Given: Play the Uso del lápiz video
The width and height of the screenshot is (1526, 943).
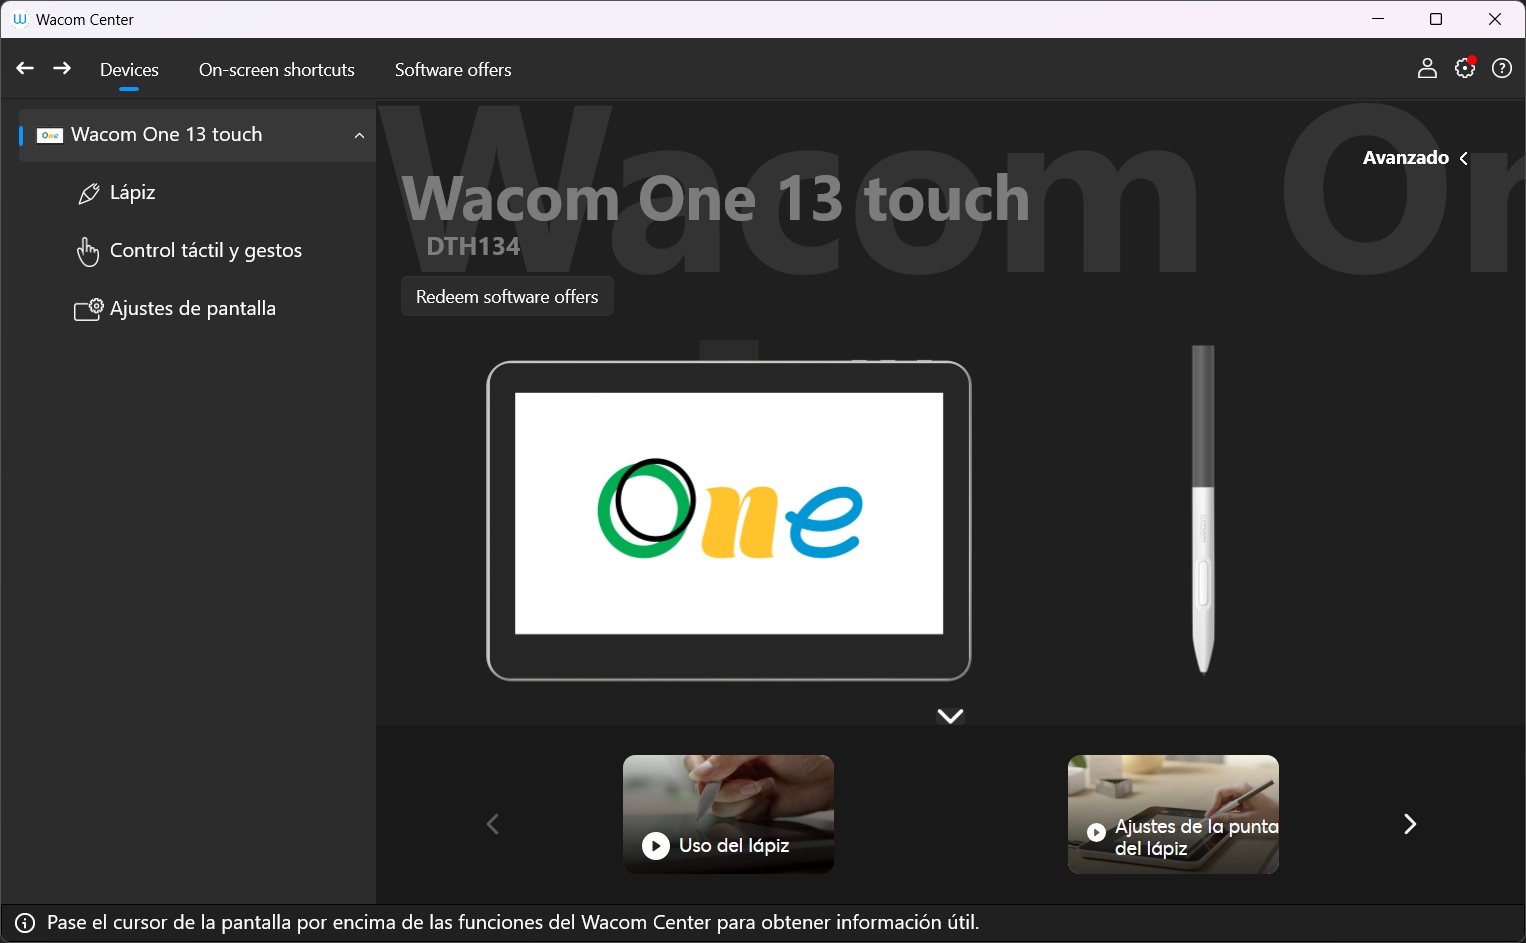Looking at the screenshot, I should 656,846.
